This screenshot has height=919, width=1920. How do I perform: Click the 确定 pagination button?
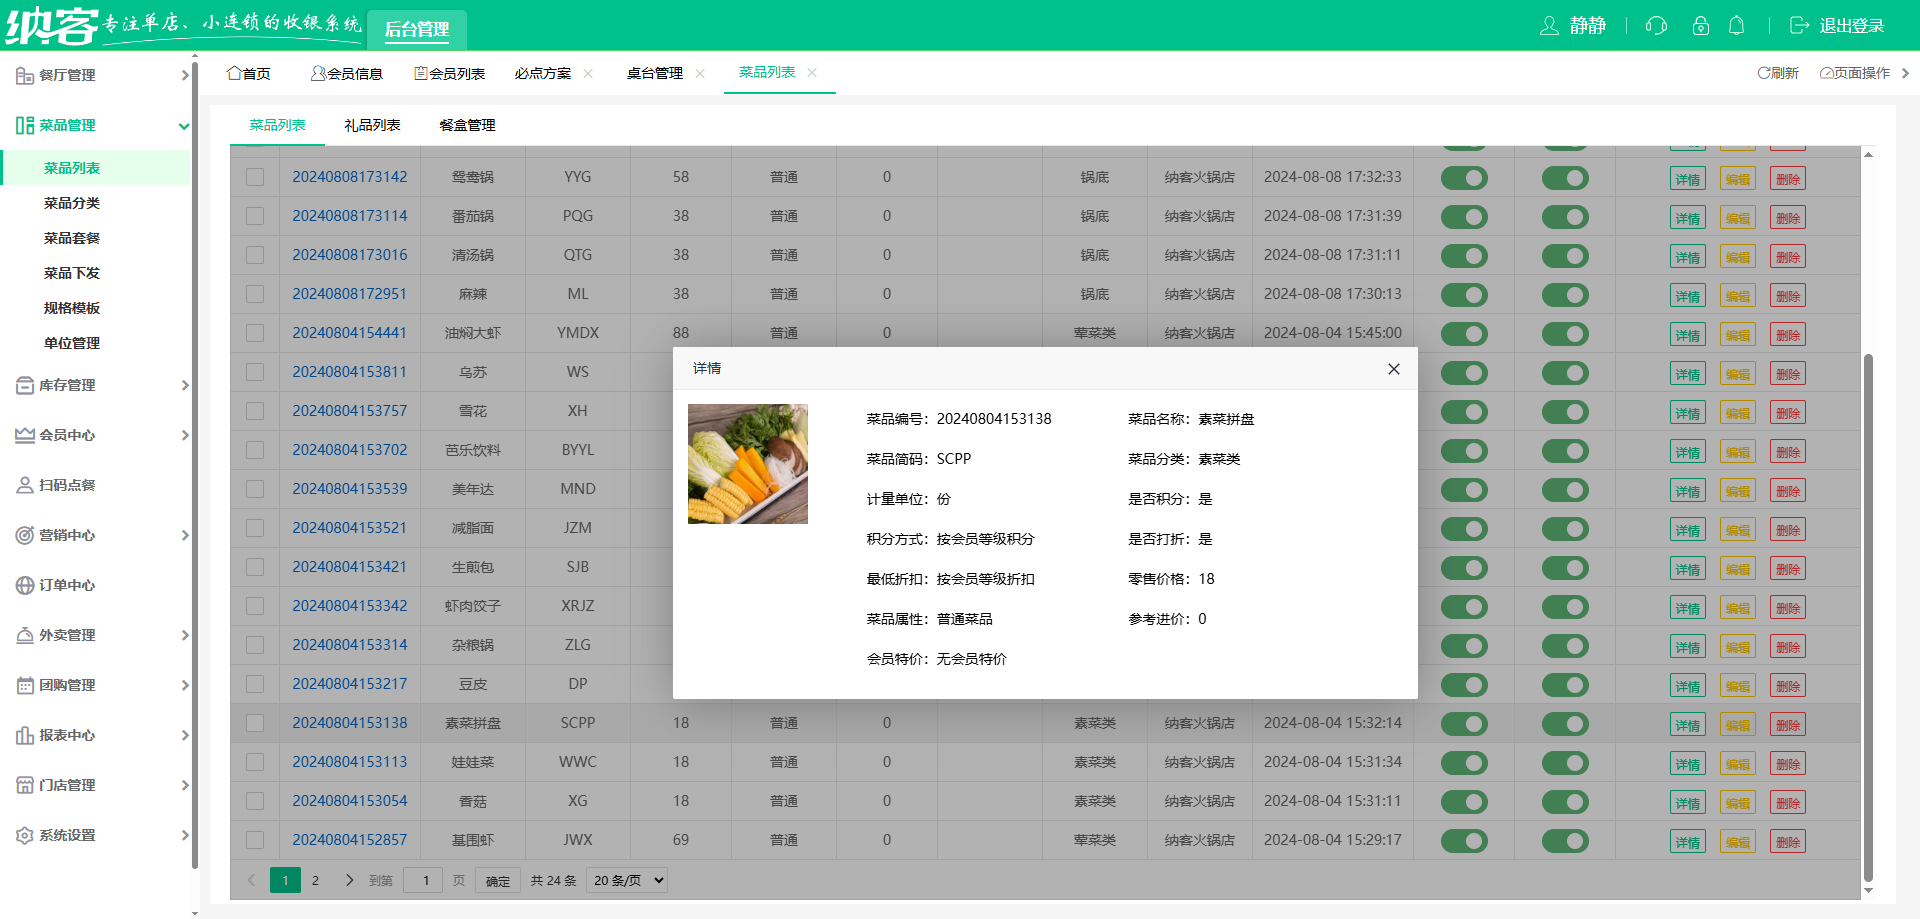[497, 880]
